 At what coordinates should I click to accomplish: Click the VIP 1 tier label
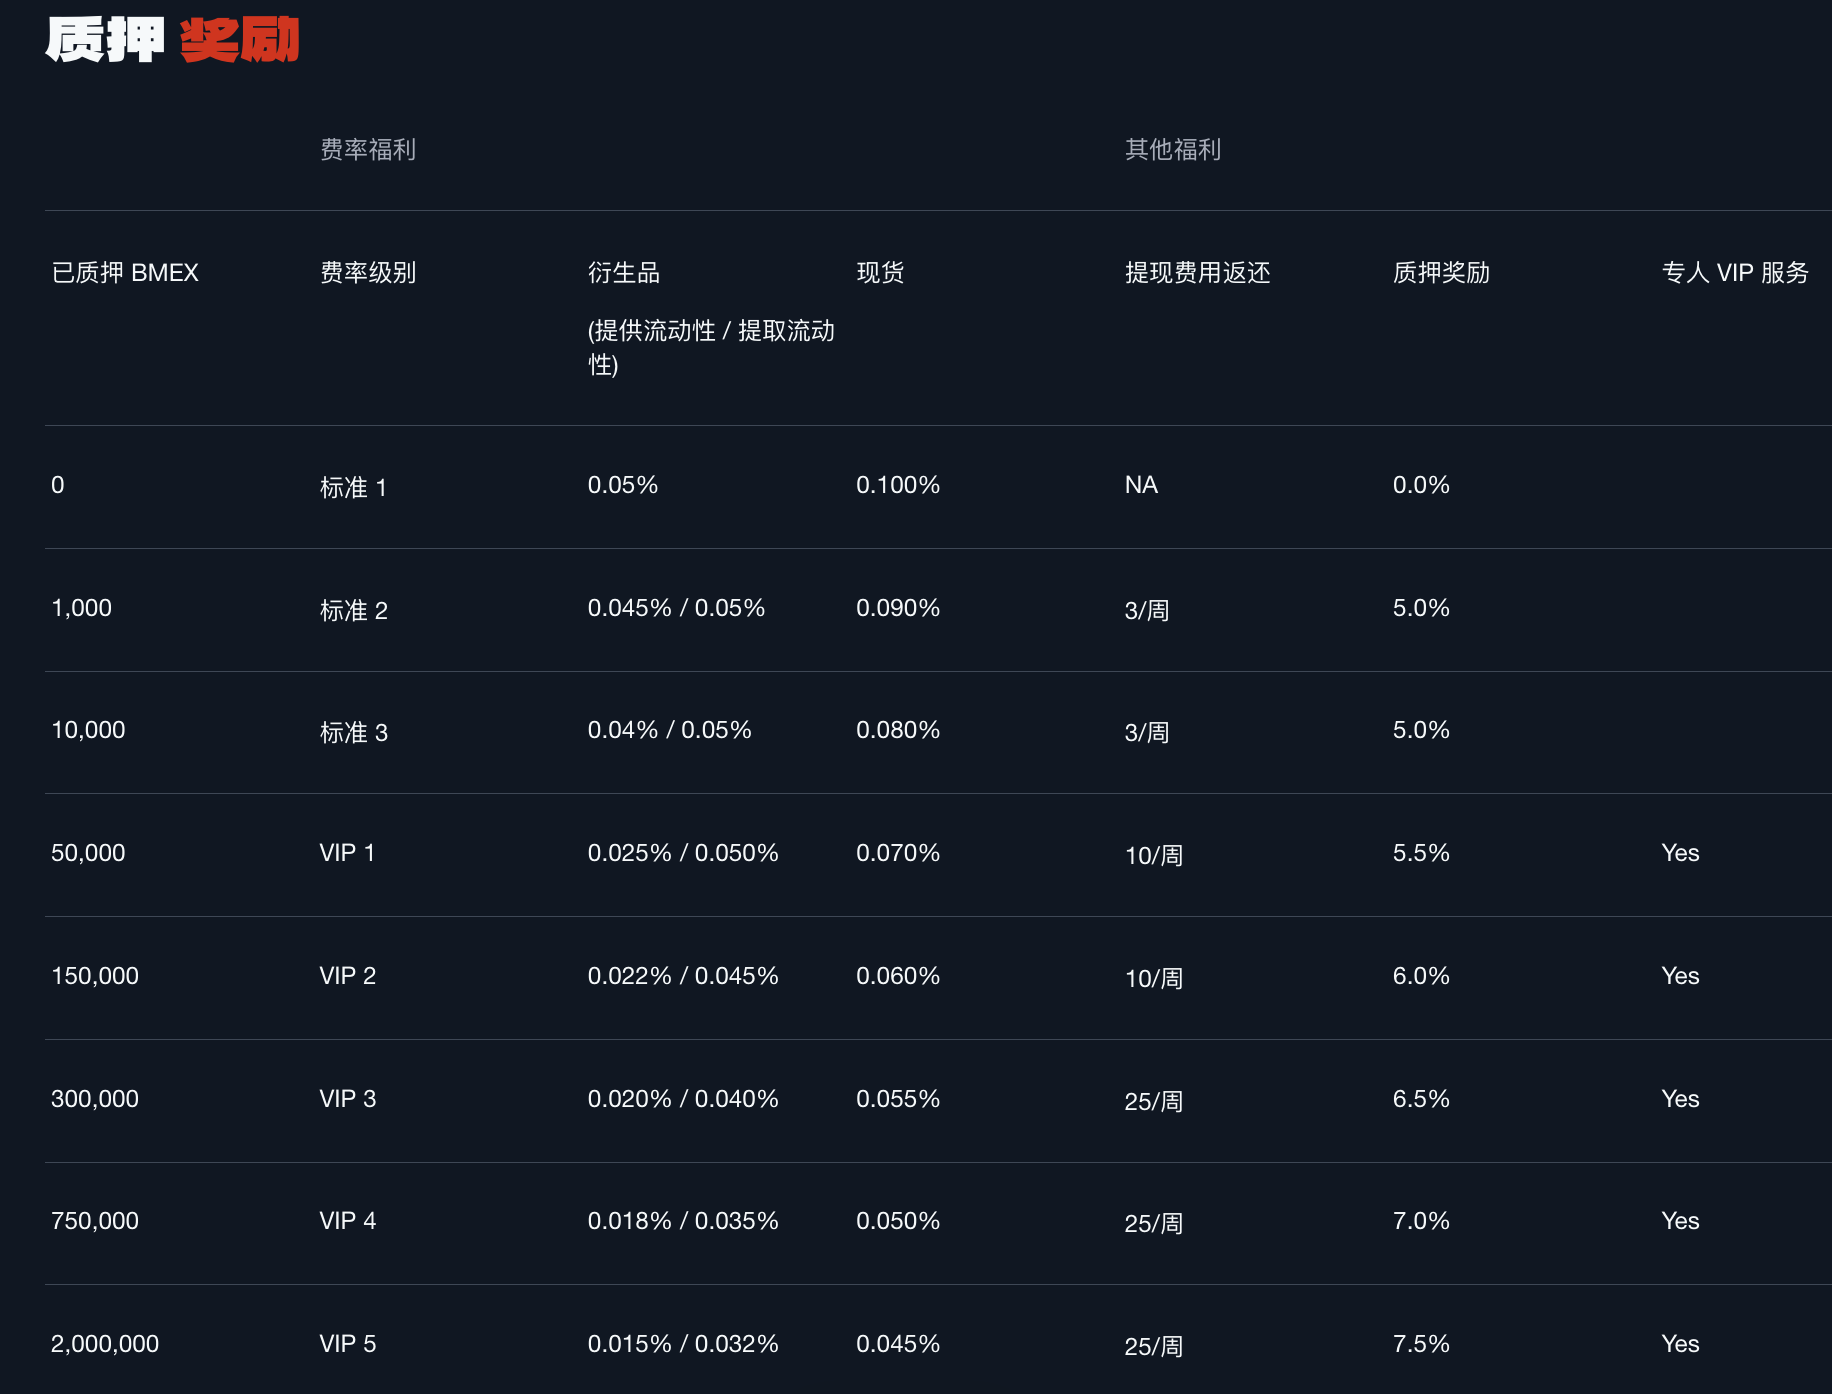pyautogui.click(x=346, y=852)
